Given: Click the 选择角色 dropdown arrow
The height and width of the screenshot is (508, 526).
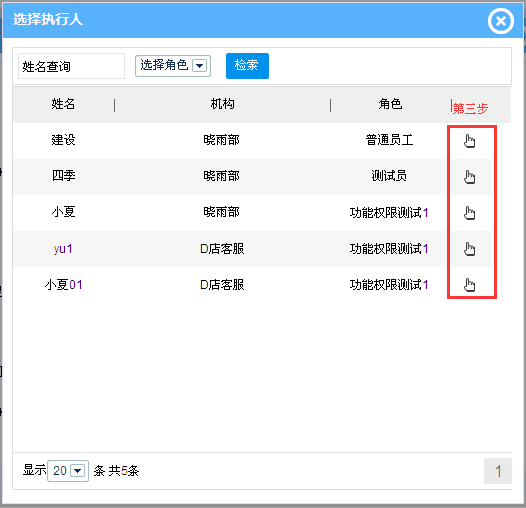Looking at the screenshot, I should 199,65.
